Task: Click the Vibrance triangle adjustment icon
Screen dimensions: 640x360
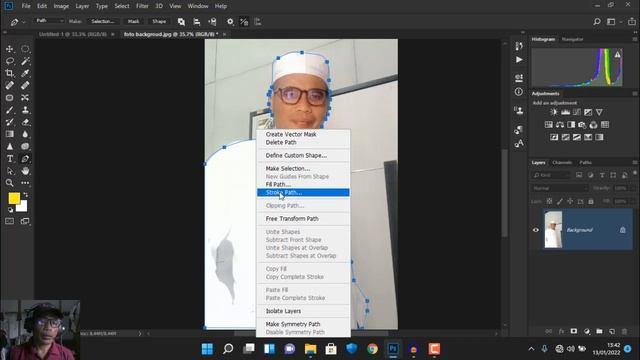Action: click(x=599, y=112)
